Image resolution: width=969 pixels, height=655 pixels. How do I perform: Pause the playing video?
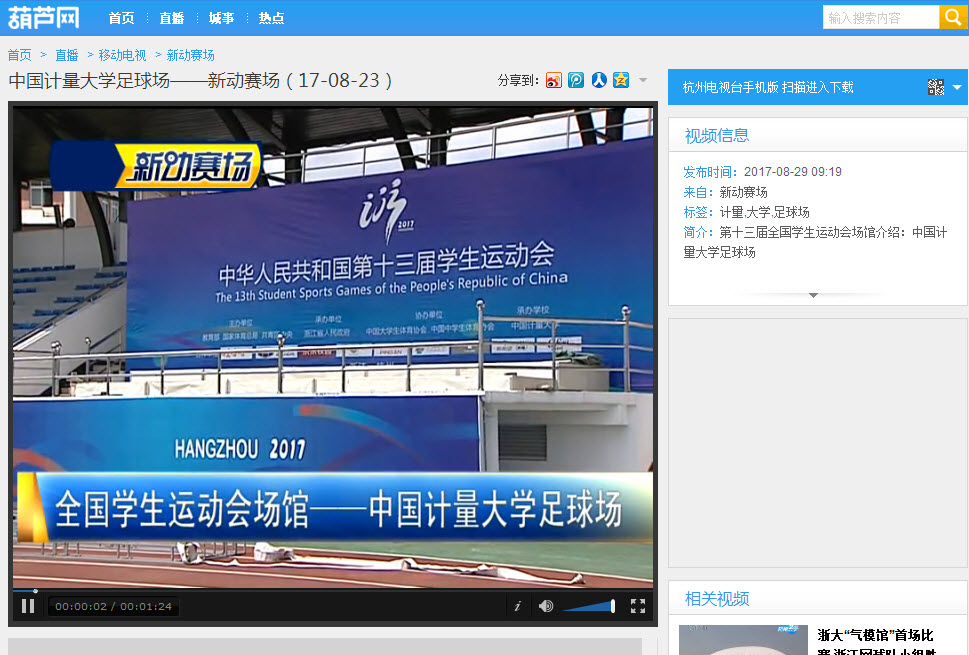pyautogui.click(x=28, y=606)
